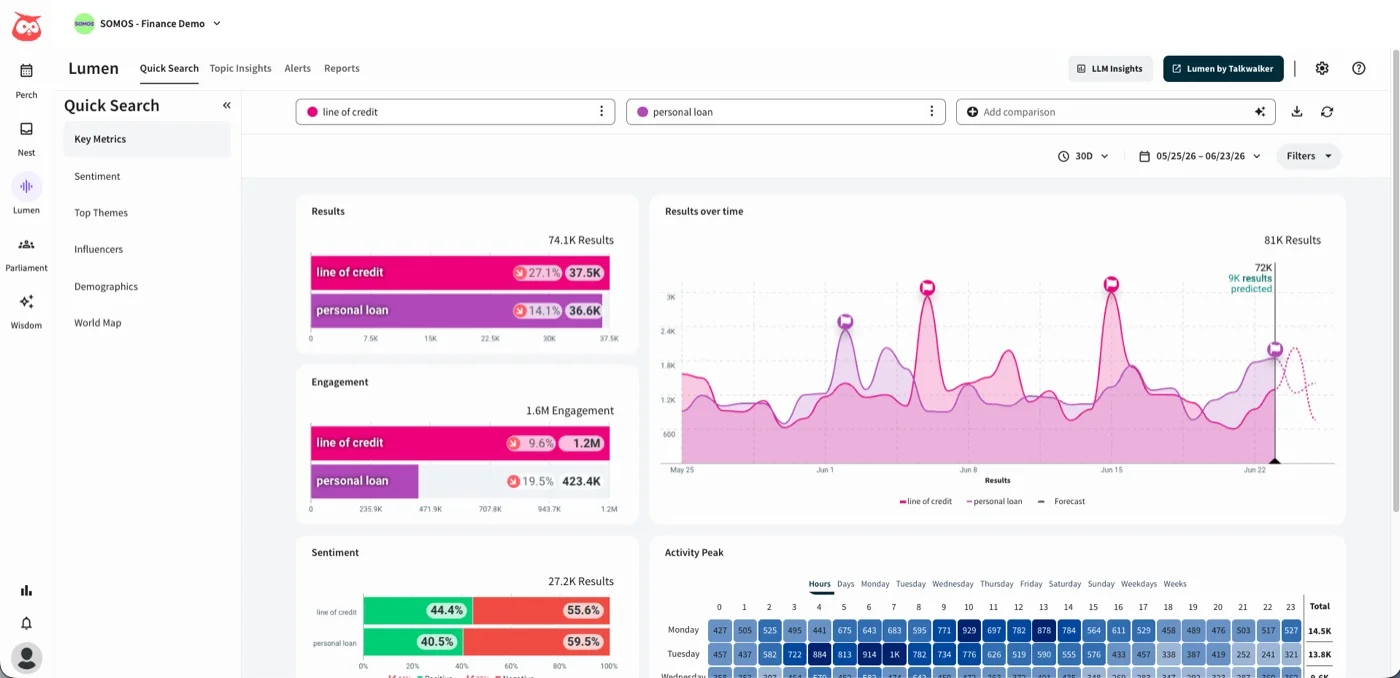Screen dimensions: 1400x678
Task: Select Monday in Activity Peak
Action: pos(875,584)
